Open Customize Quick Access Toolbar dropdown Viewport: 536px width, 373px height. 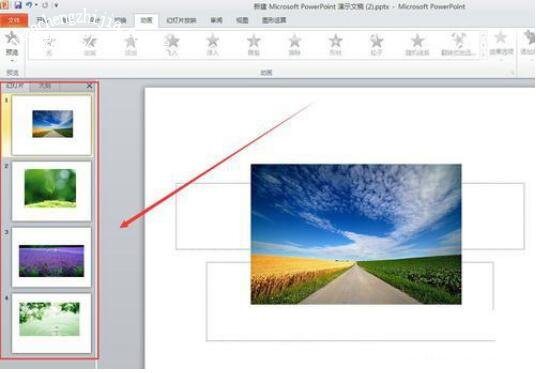pos(56,5)
